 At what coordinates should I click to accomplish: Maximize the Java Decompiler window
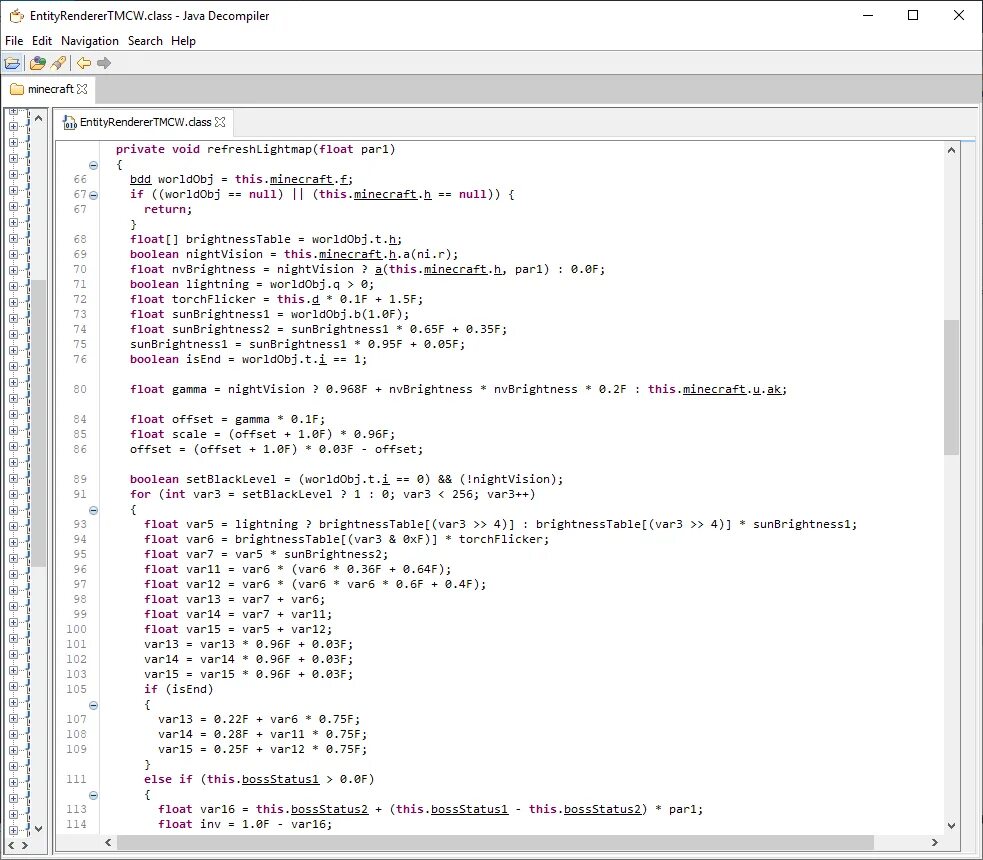pos(913,16)
